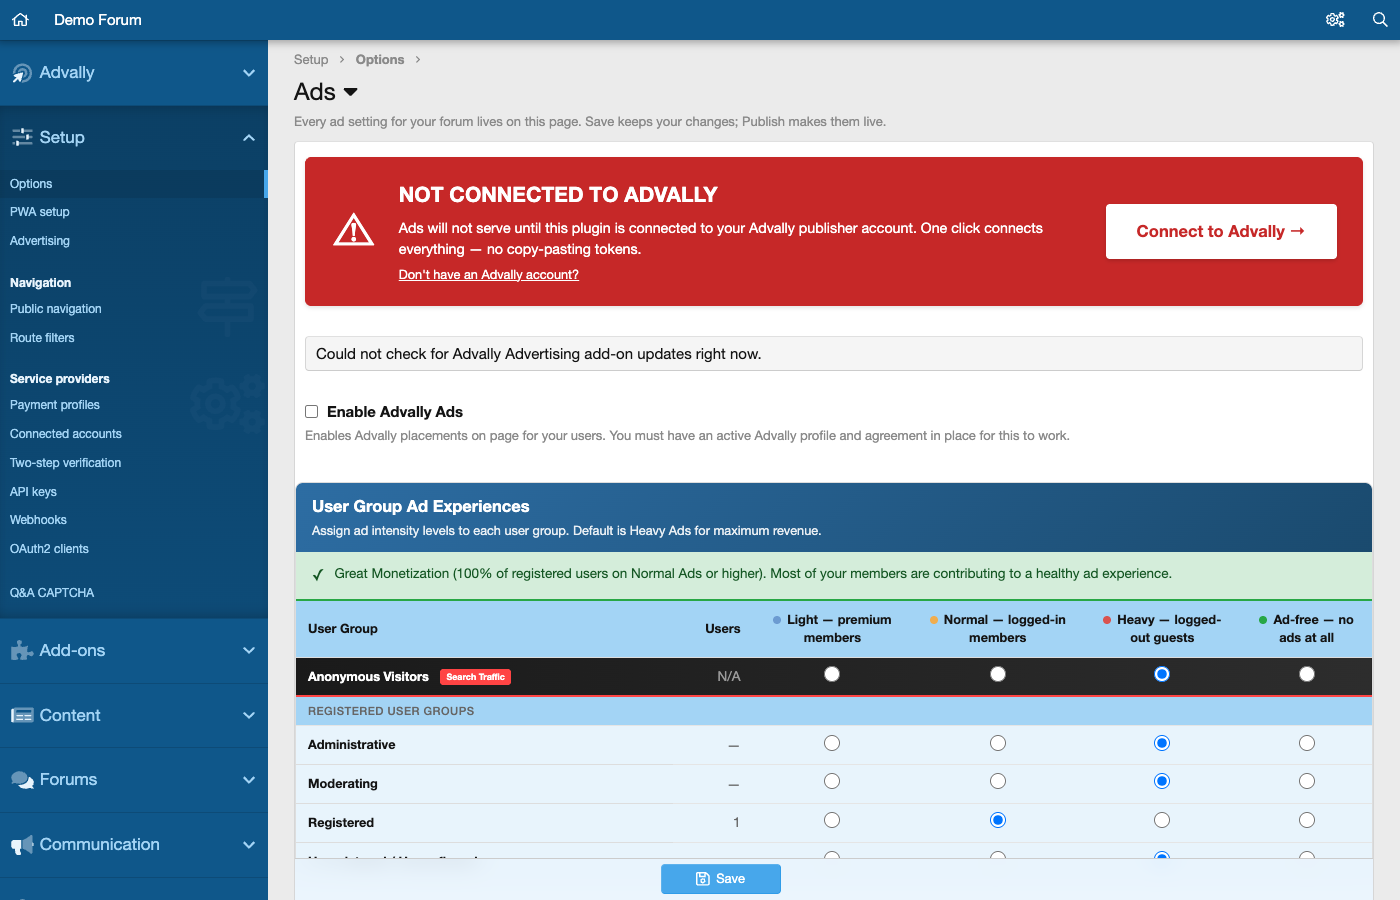
Task: Click the Connect to Advally button
Action: click(1221, 232)
